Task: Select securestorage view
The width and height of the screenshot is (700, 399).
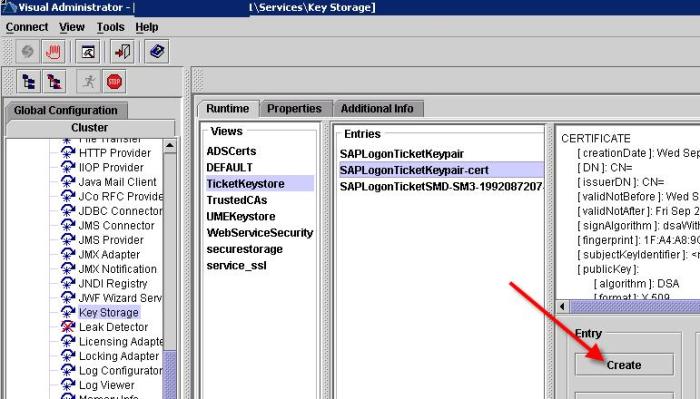Action: tap(245, 249)
